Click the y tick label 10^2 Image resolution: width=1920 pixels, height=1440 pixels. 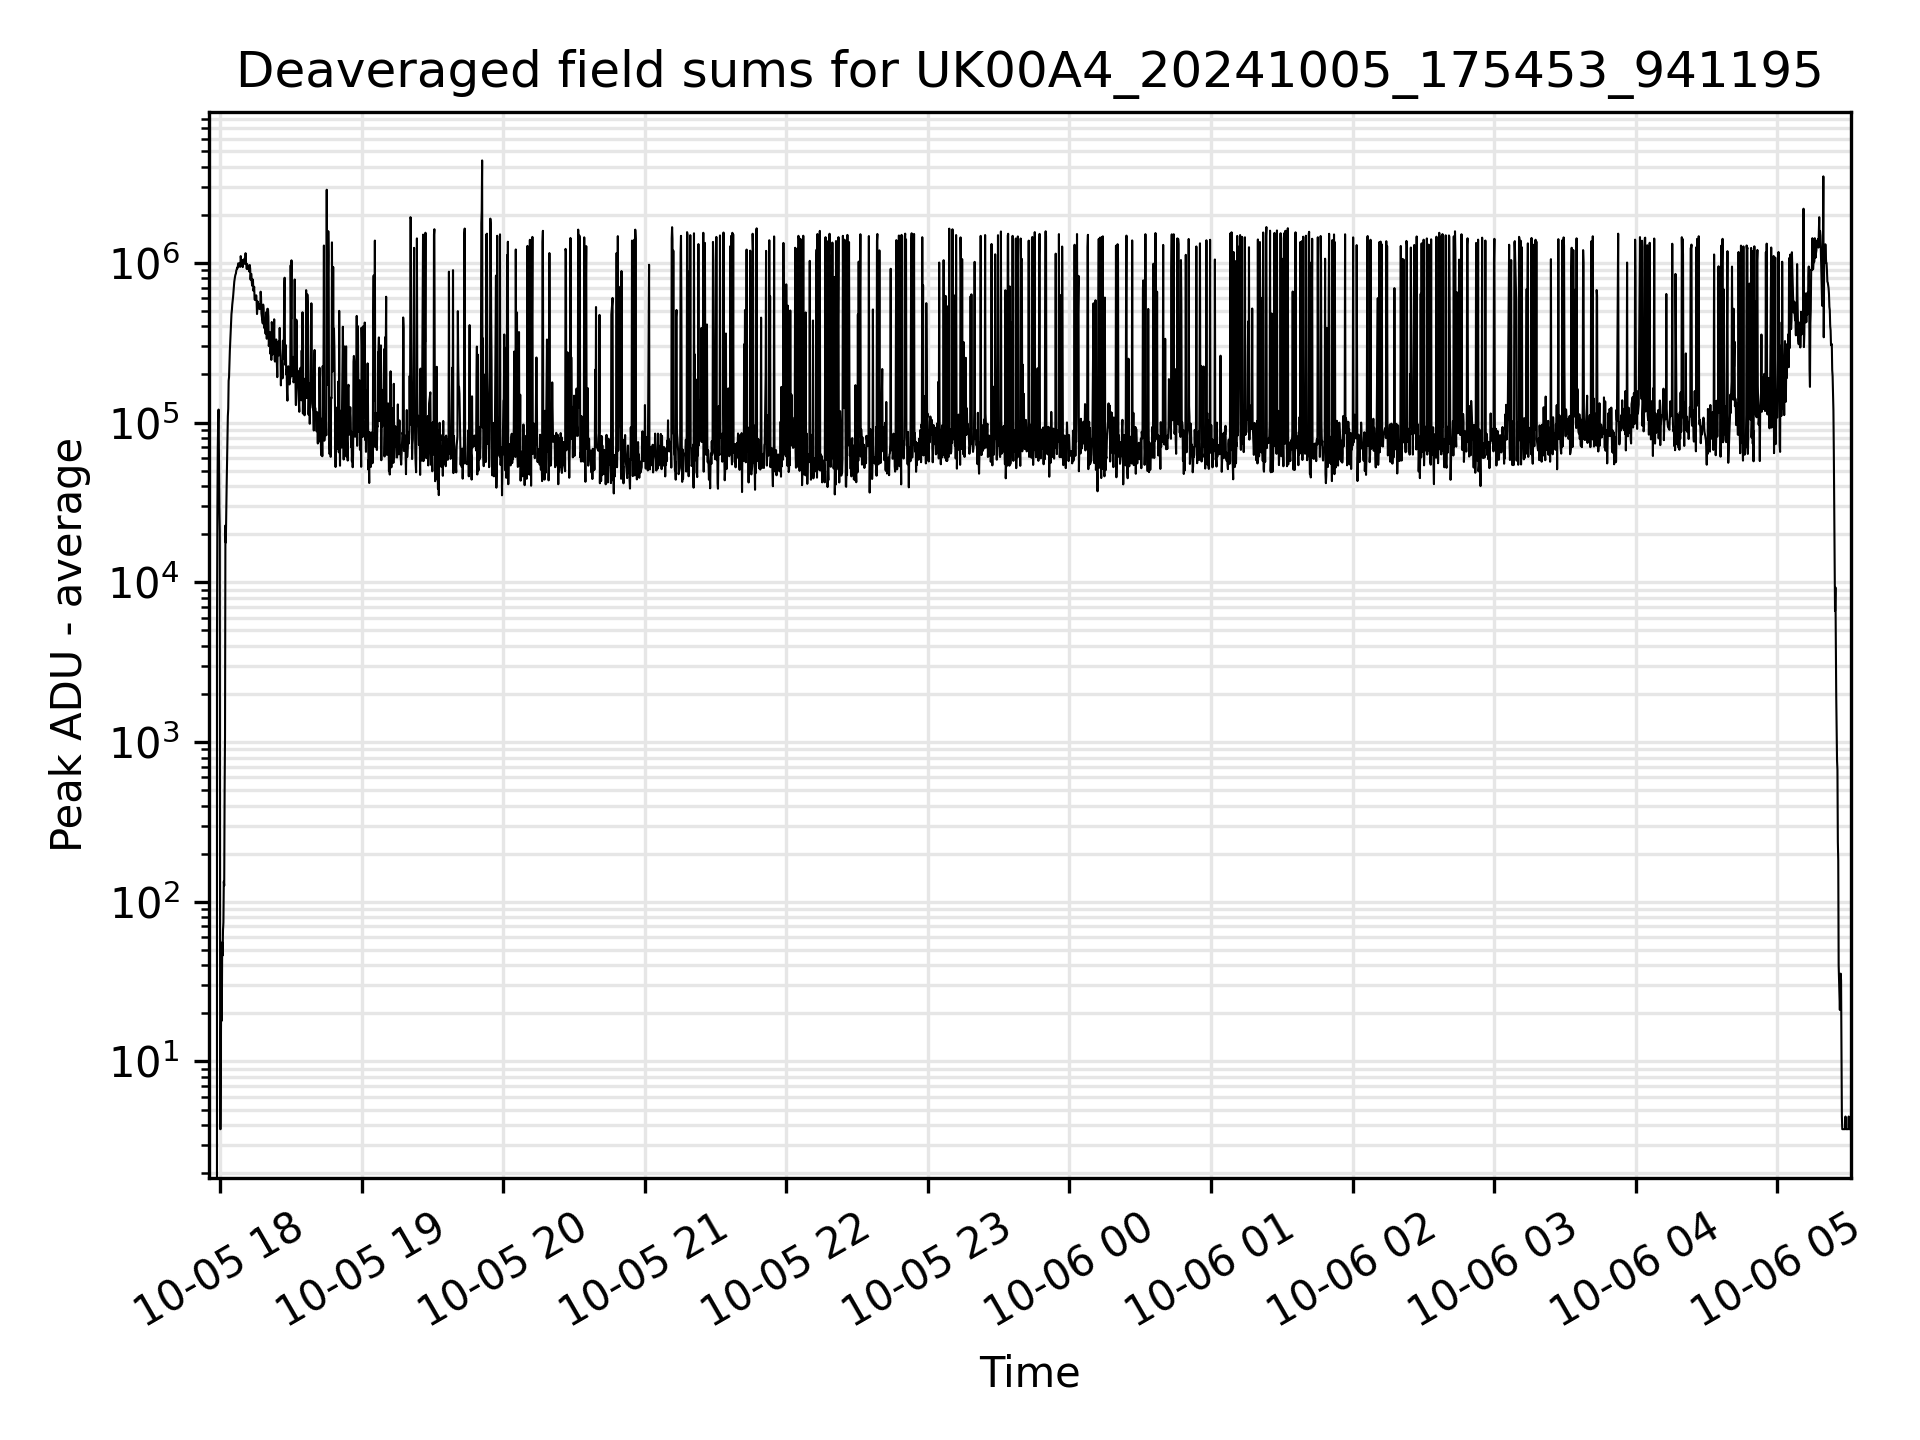146,900
